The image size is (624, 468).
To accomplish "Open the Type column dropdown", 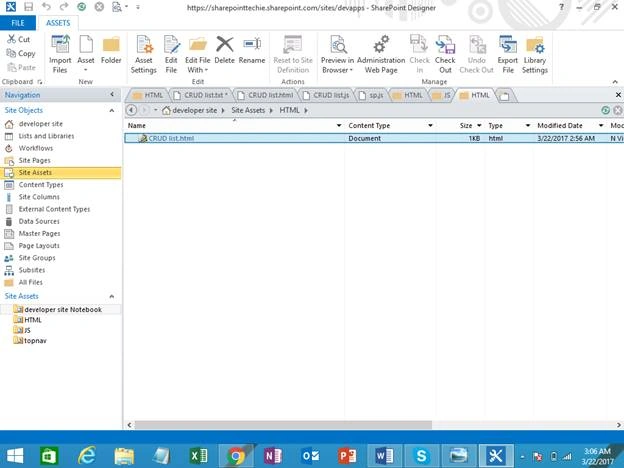I will 528,125.
